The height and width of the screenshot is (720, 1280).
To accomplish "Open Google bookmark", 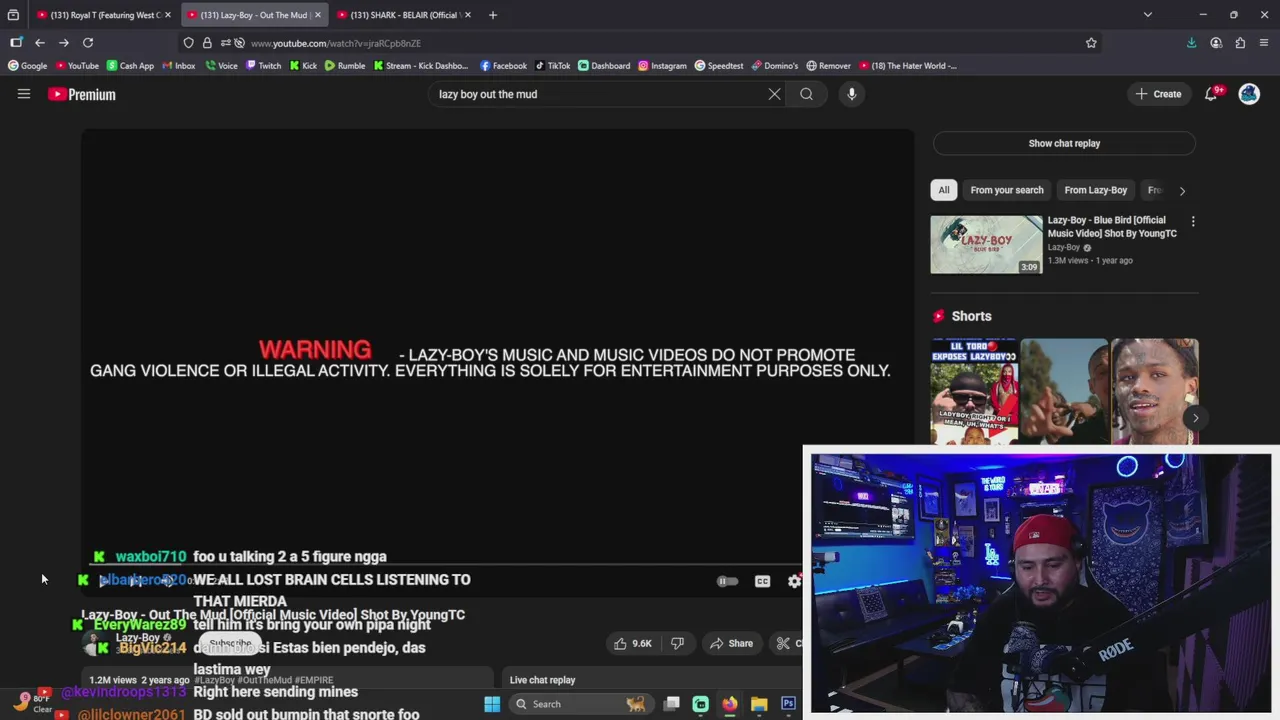I will (28, 66).
